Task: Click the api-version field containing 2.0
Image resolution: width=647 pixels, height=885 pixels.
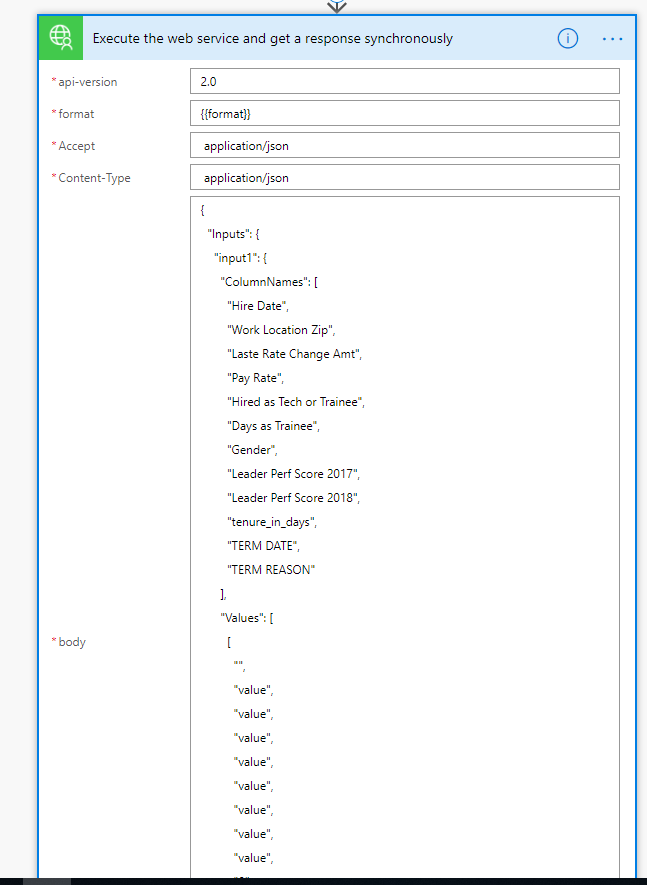Action: pos(404,81)
